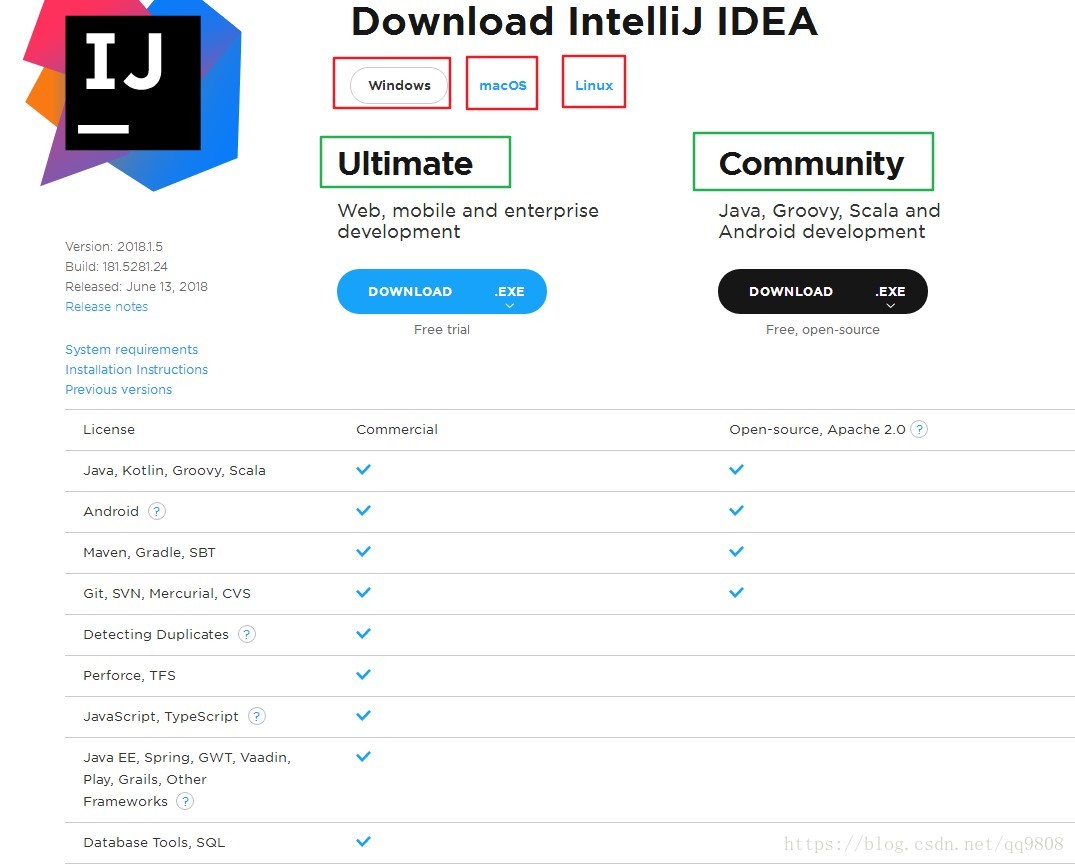Open the Previous versions link
The width and height of the screenshot is (1075, 864).
tap(119, 389)
